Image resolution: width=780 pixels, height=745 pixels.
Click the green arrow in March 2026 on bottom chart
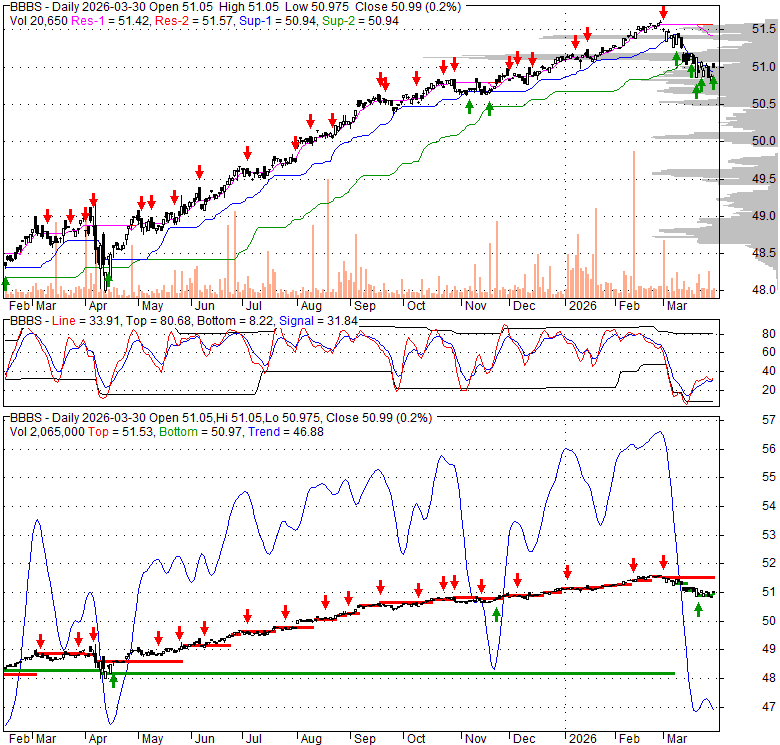pos(698,609)
